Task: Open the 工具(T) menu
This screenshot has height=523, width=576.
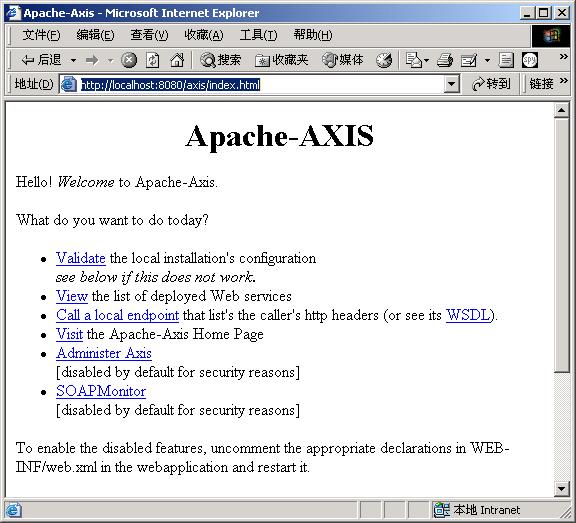Action: [x=258, y=35]
